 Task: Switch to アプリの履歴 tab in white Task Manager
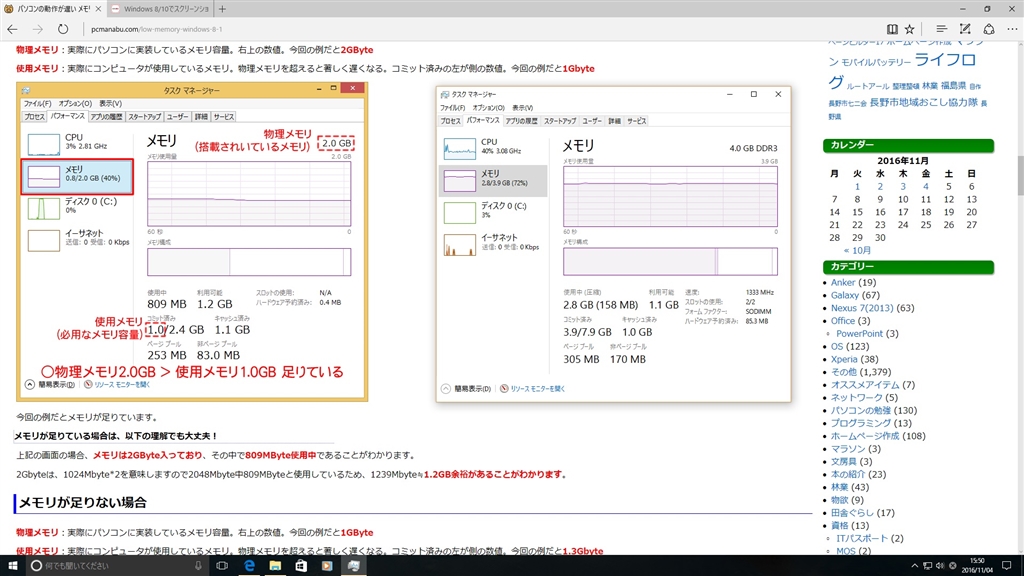tap(521, 121)
